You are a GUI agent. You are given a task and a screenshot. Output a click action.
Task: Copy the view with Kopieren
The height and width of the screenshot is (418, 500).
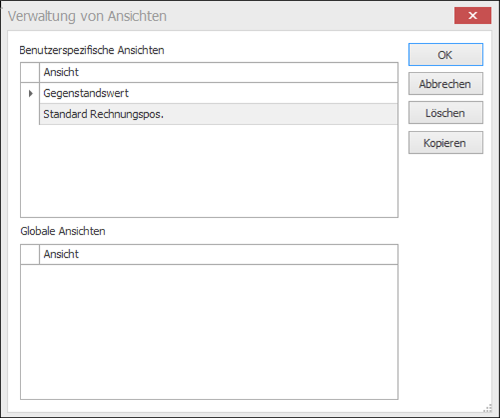[445, 143]
